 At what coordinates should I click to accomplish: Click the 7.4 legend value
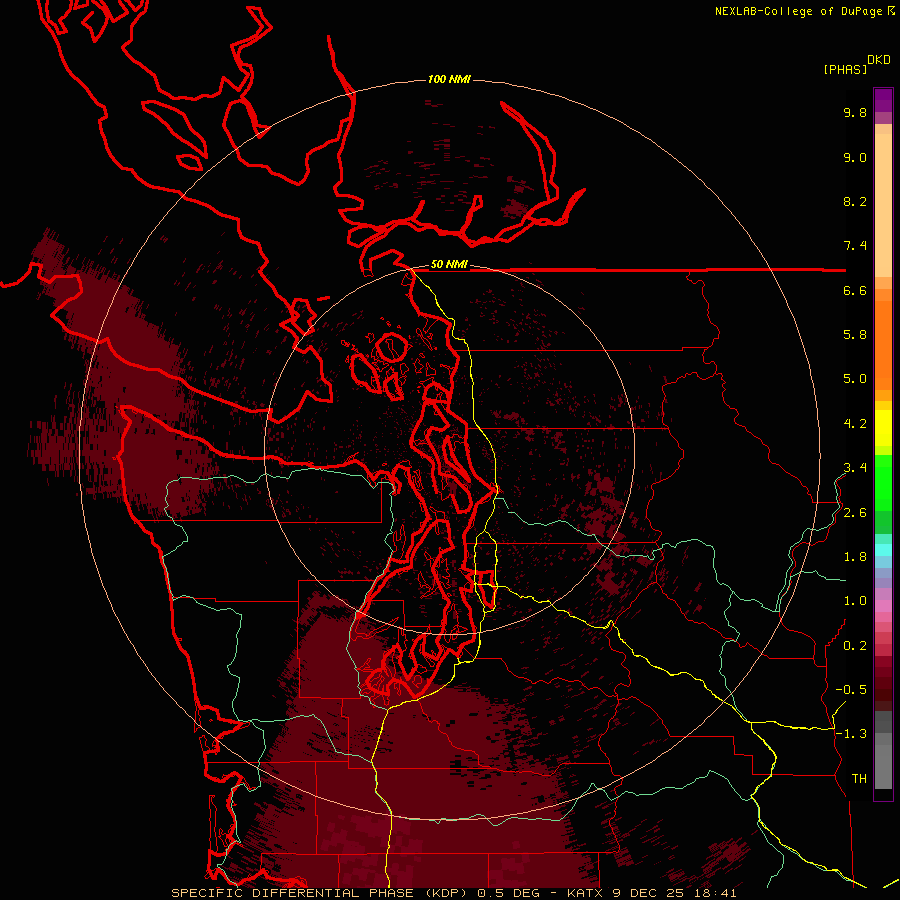point(855,246)
